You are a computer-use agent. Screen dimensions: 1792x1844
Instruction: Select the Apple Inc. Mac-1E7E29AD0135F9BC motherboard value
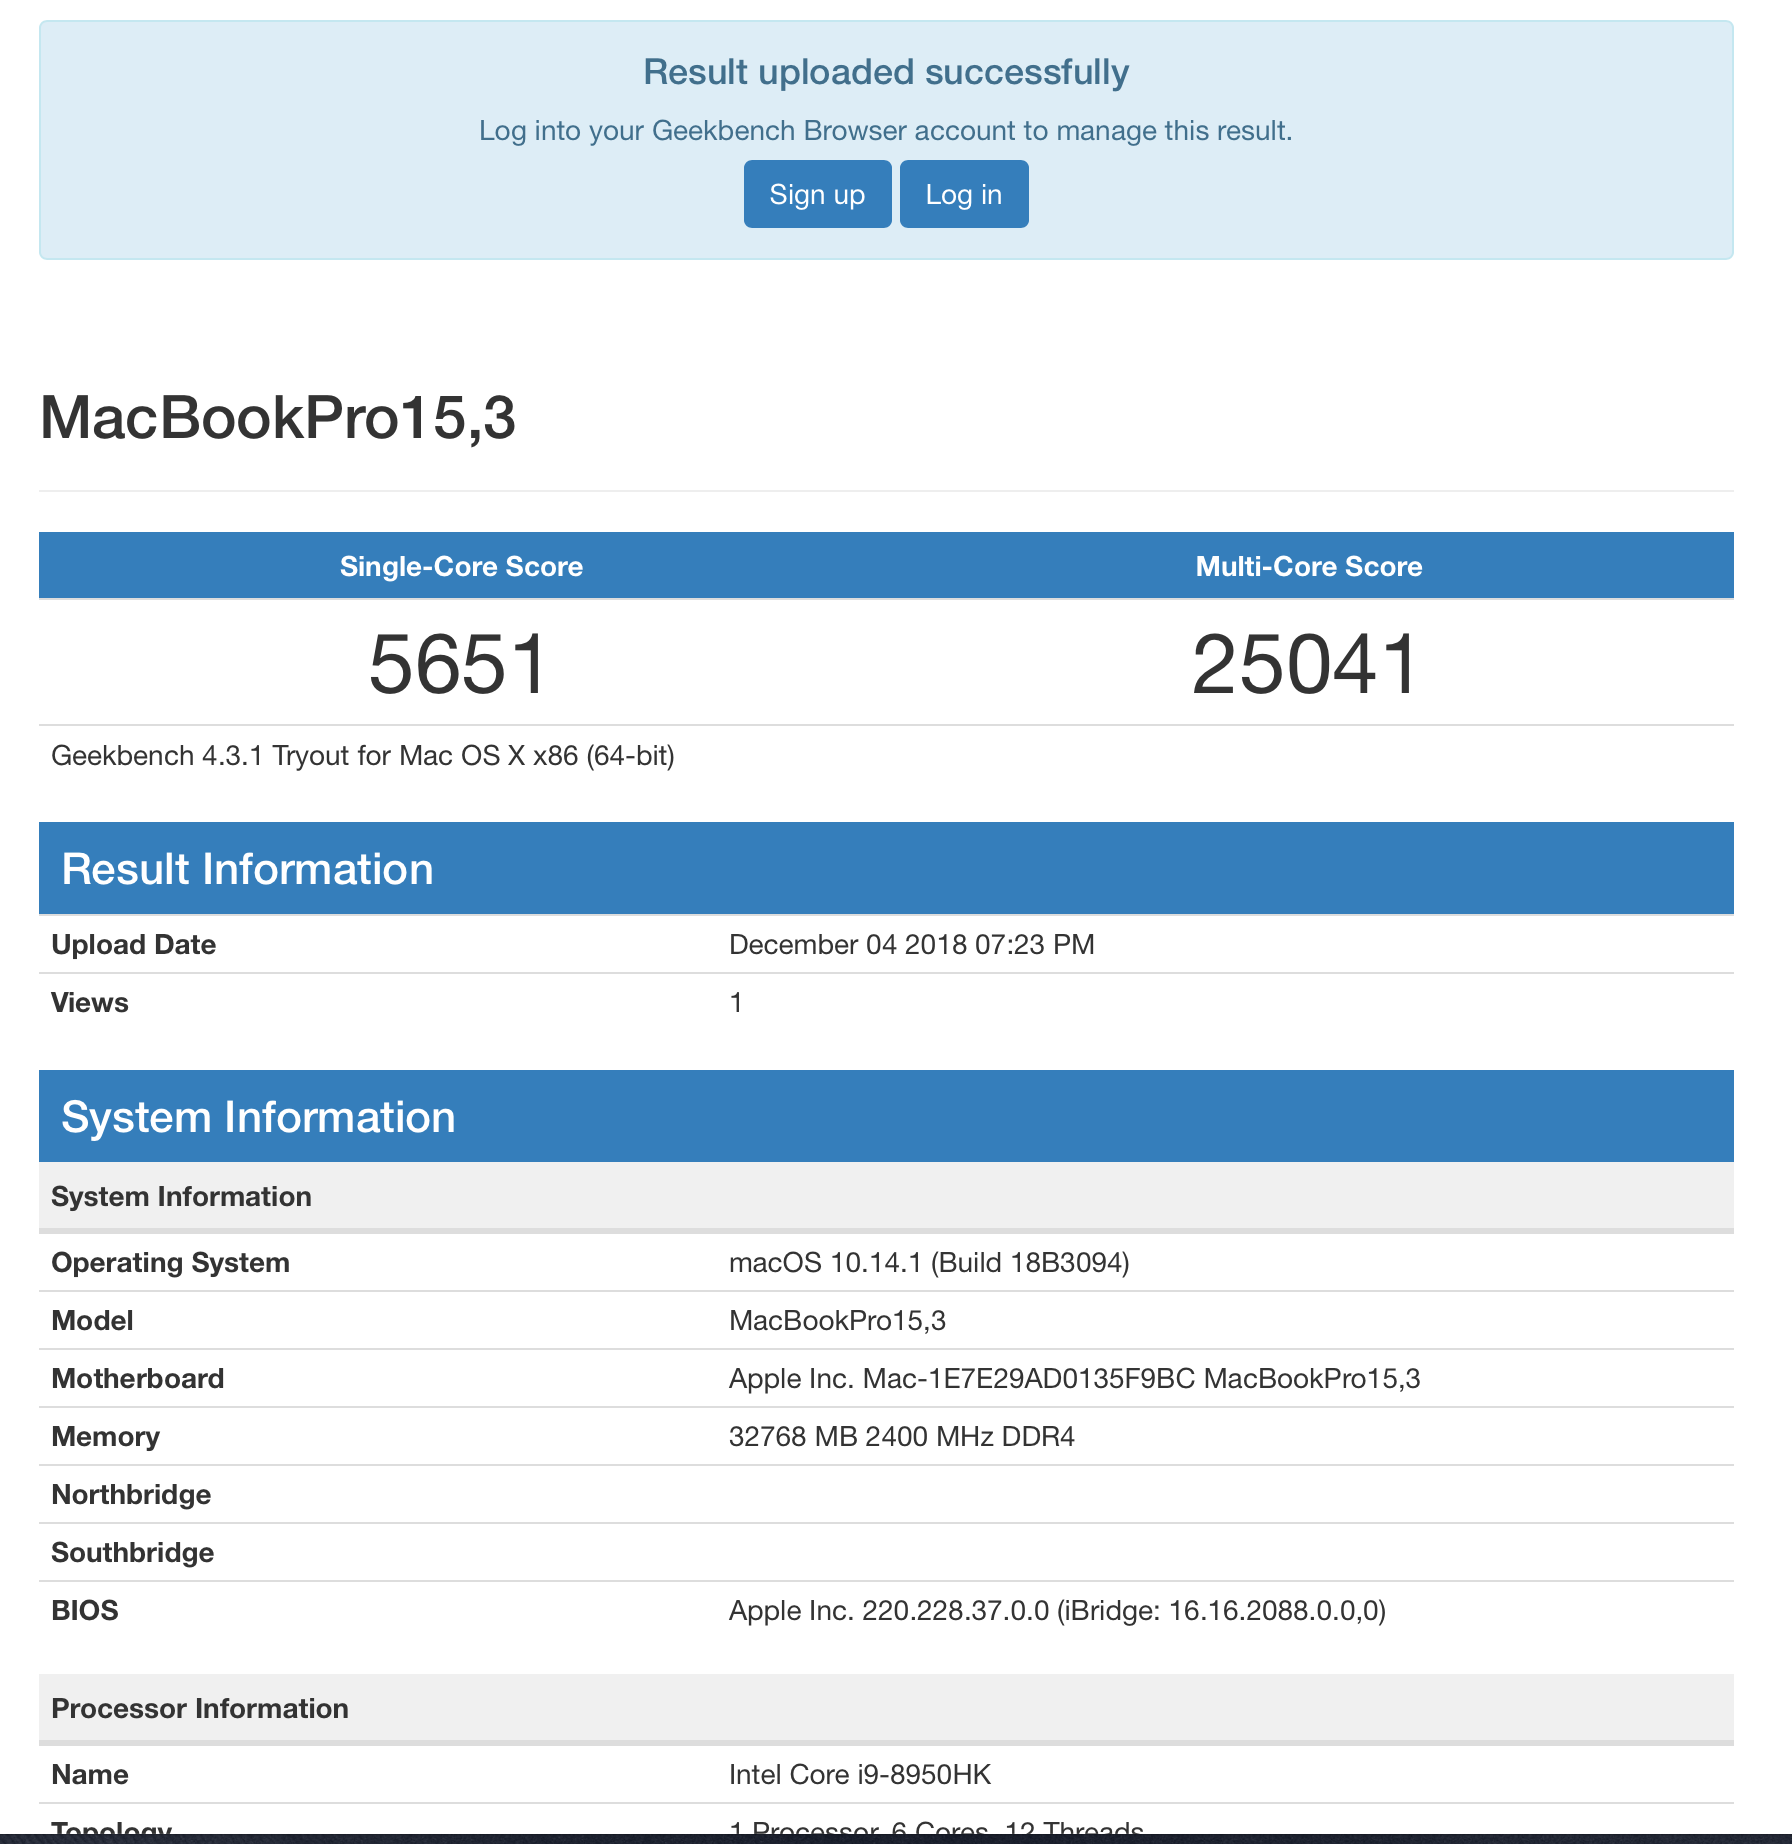(x=1075, y=1379)
